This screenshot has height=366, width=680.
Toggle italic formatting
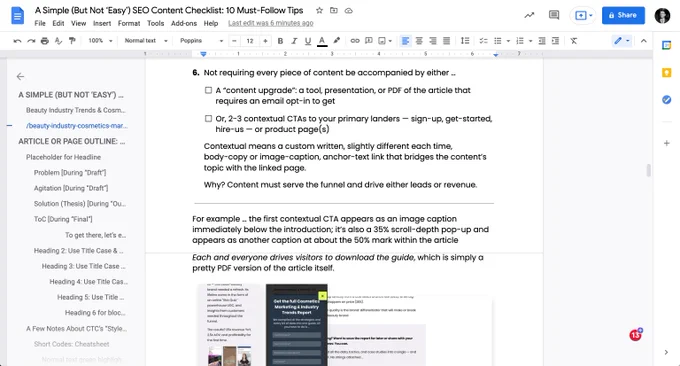294,41
